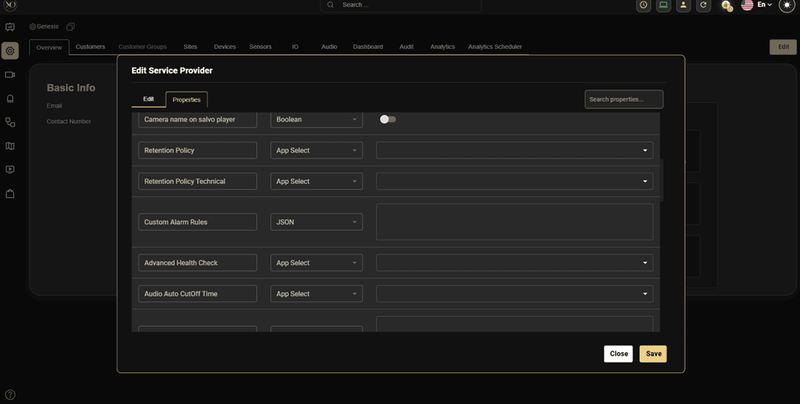Switch to the Edit tab in dialog

tap(148, 99)
